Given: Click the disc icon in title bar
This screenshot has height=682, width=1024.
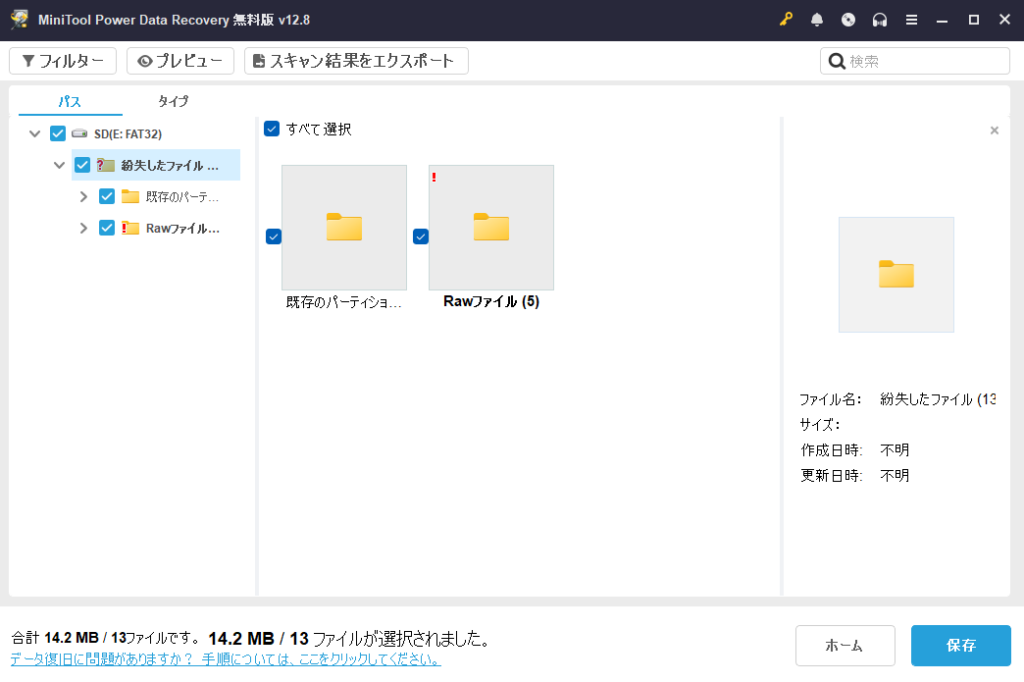Looking at the screenshot, I should (x=848, y=20).
